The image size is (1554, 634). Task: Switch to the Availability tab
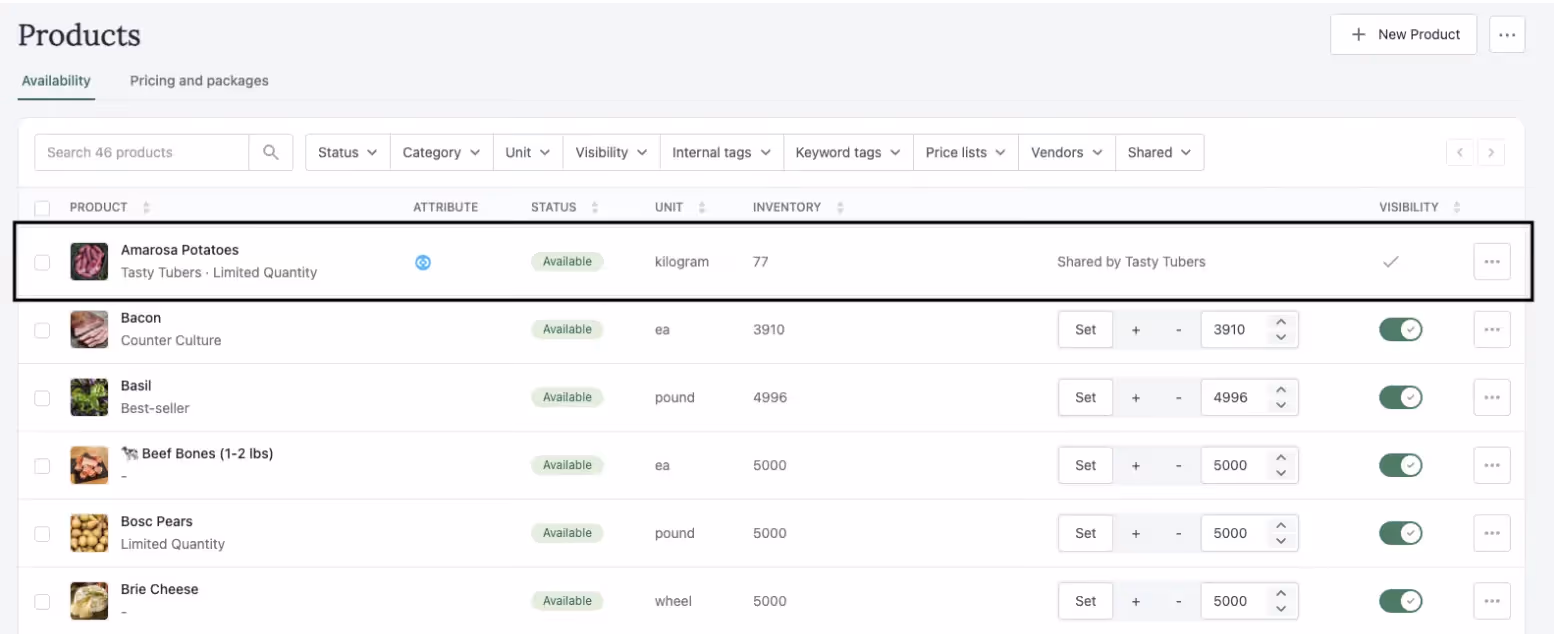click(x=56, y=81)
